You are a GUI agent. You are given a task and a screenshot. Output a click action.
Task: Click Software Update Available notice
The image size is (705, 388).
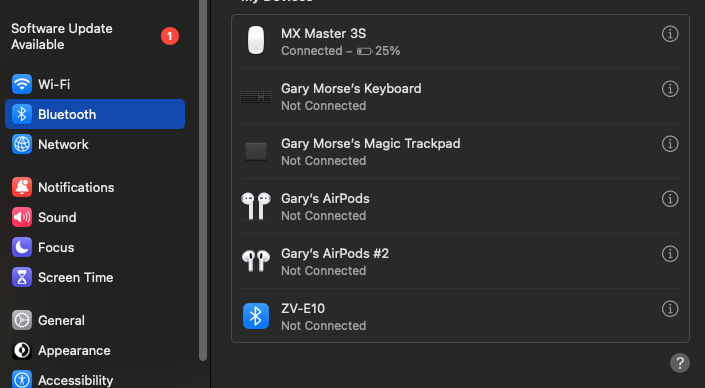95,36
